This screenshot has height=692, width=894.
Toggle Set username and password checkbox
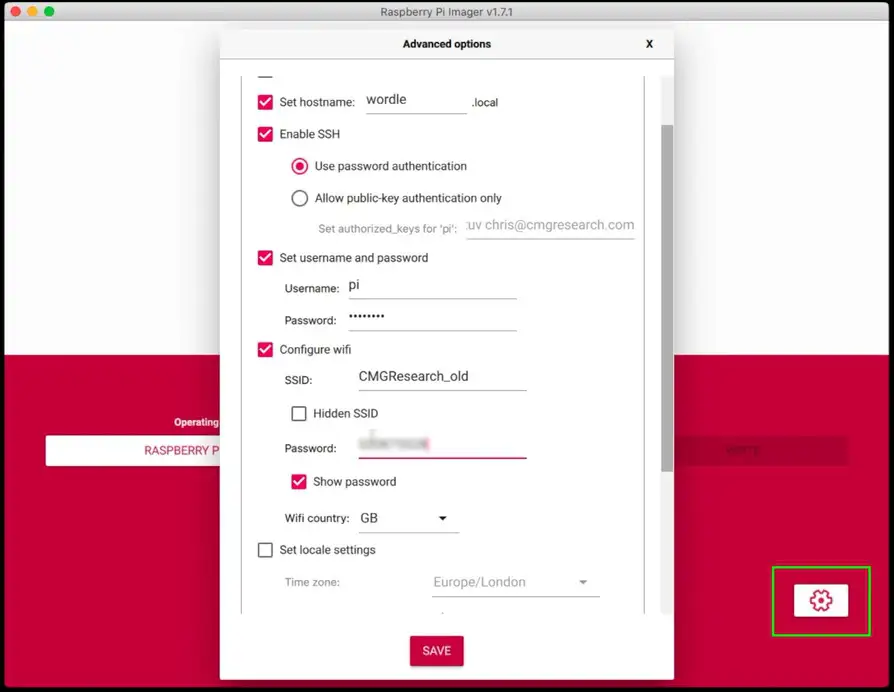point(265,258)
